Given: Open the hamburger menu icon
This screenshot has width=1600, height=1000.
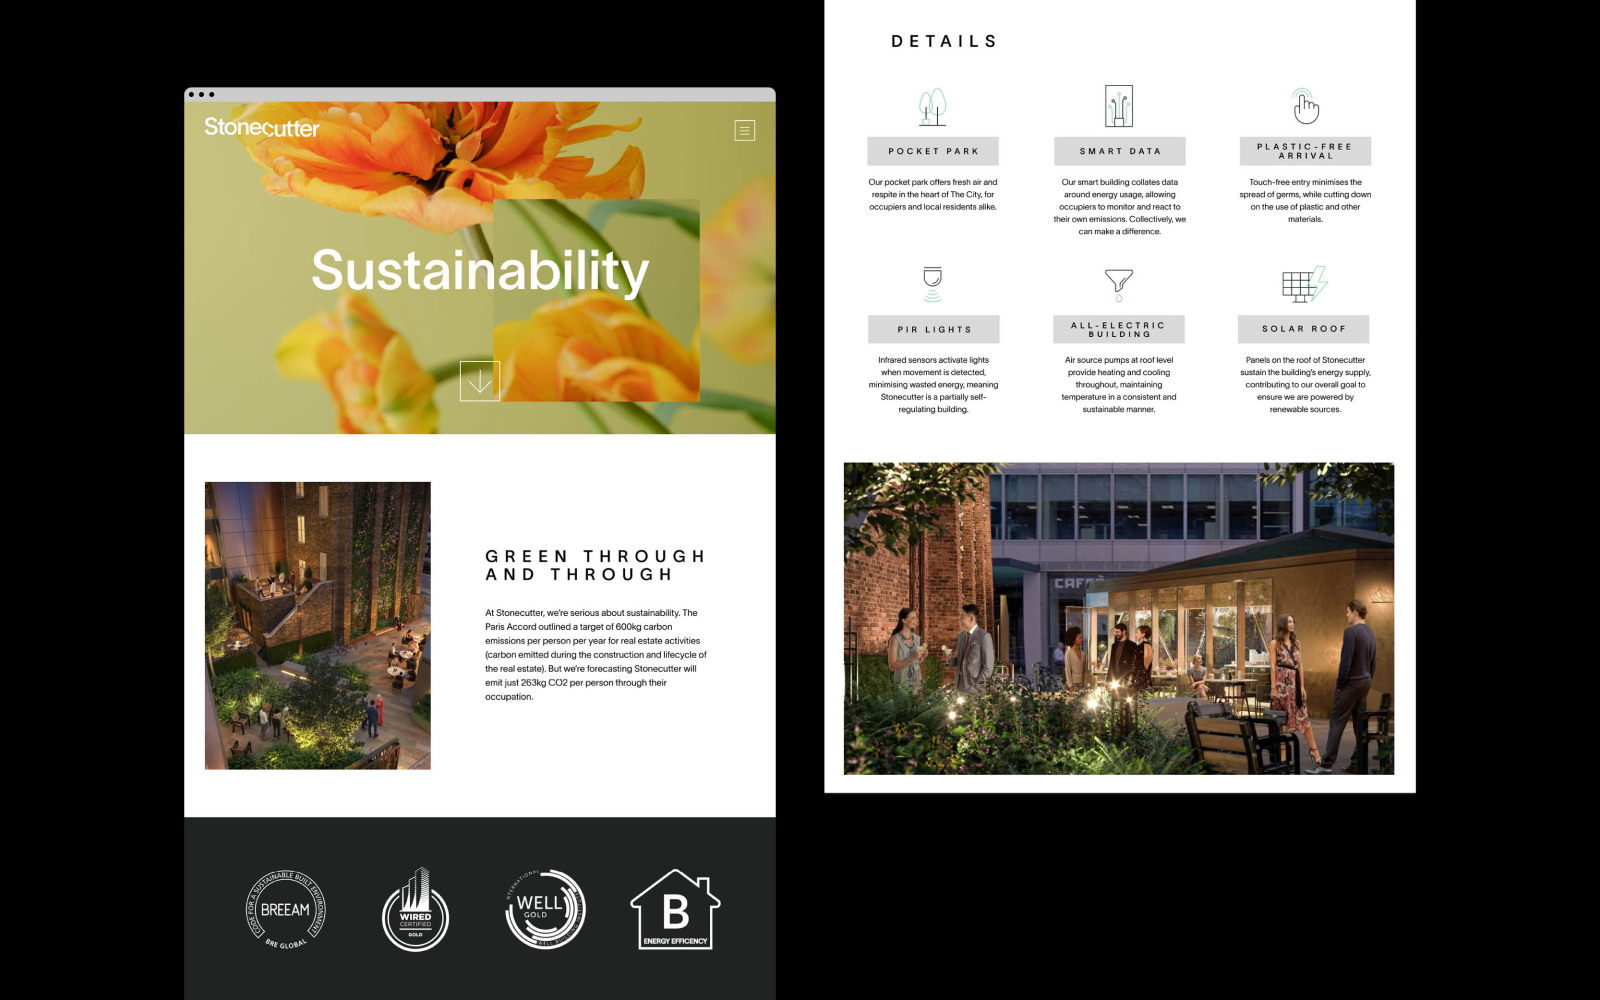Looking at the screenshot, I should [744, 130].
